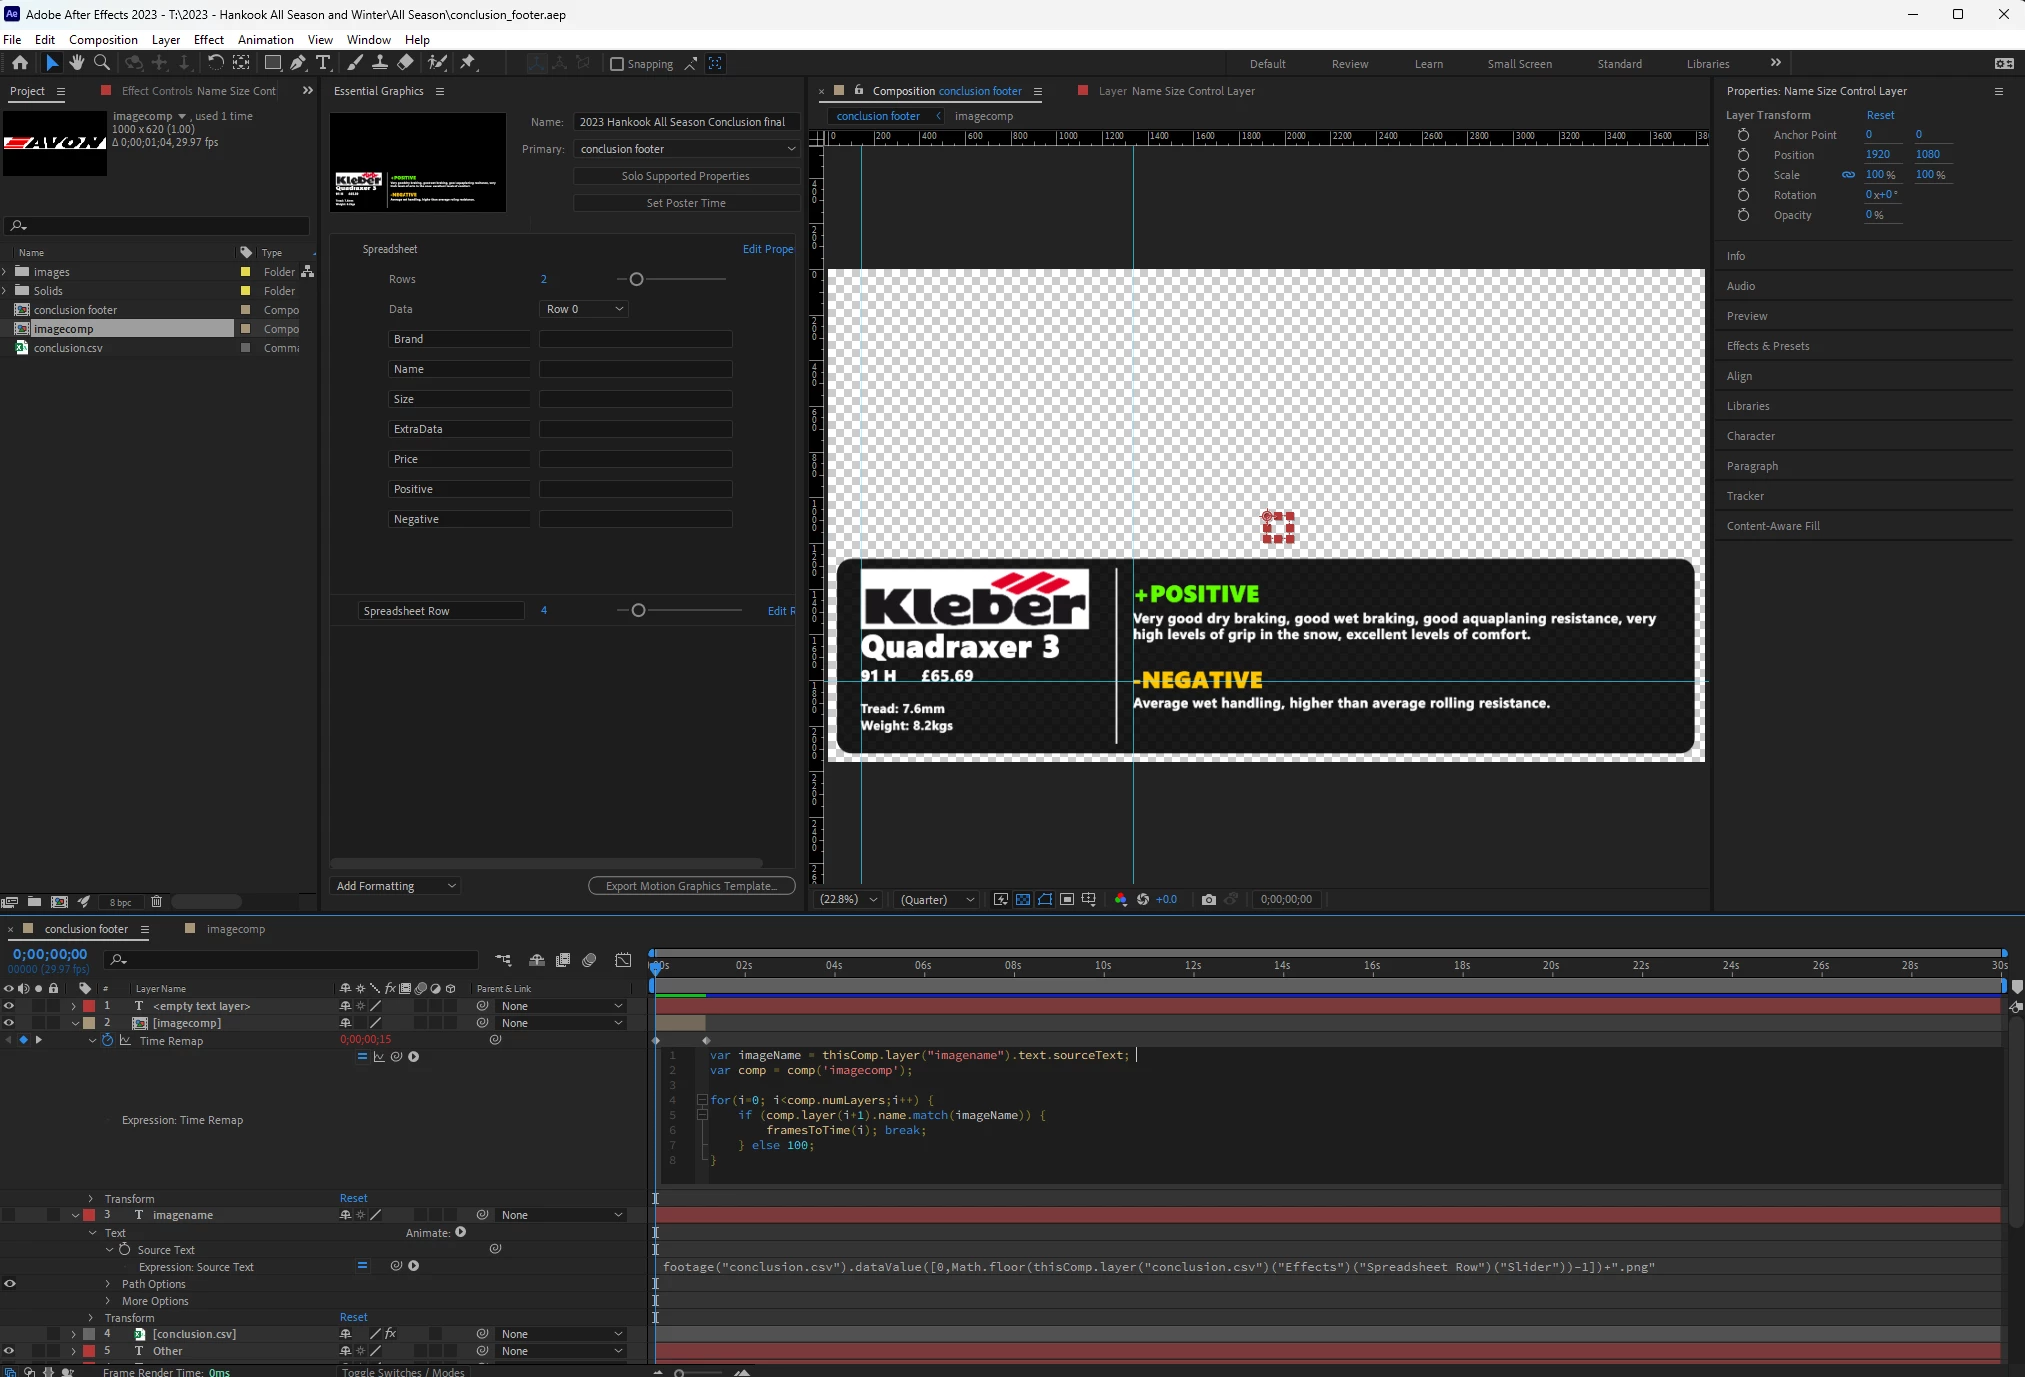Image resolution: width=2025 pixels, height=1377 pixels.
Task: Enable the Snapping checkbox
Action: 617,64
